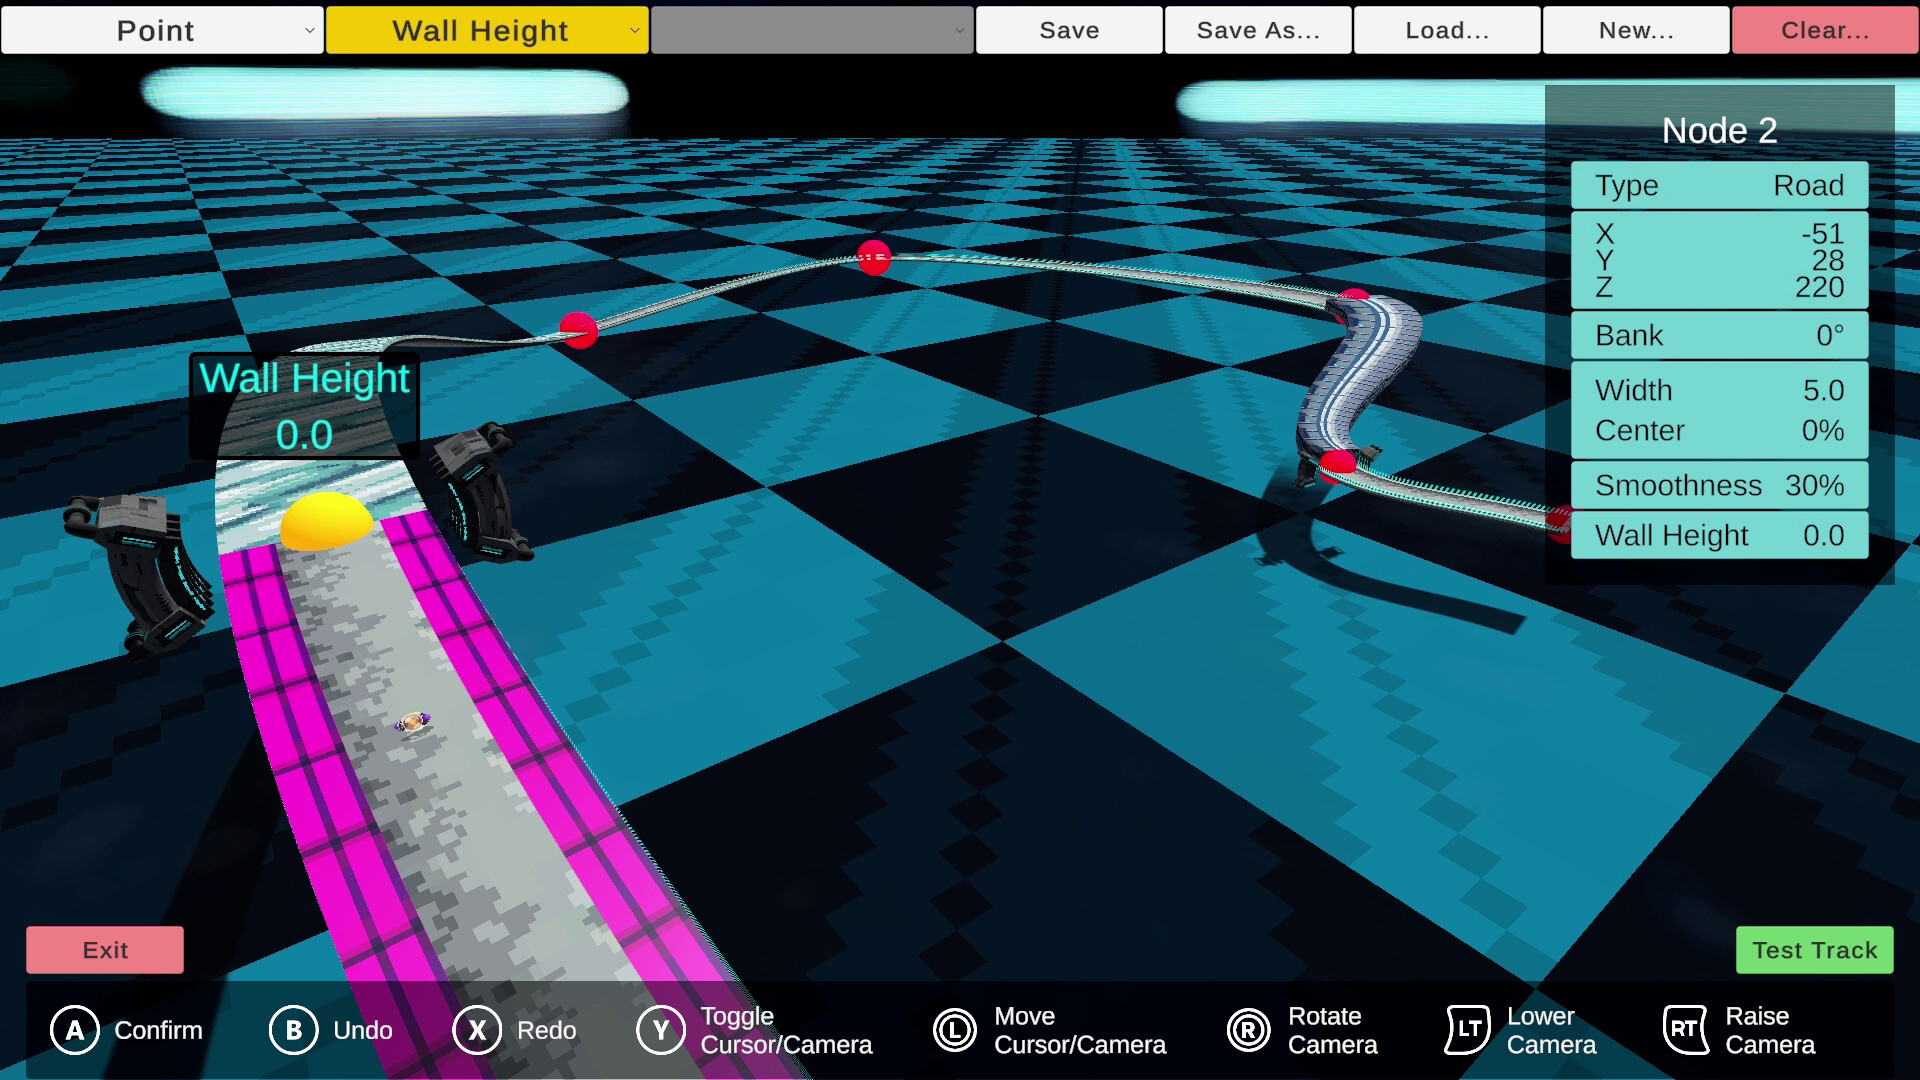Open the empty gray selector dropdown
Viewport: 1920px width, 1080px height.
pos(812,30)
